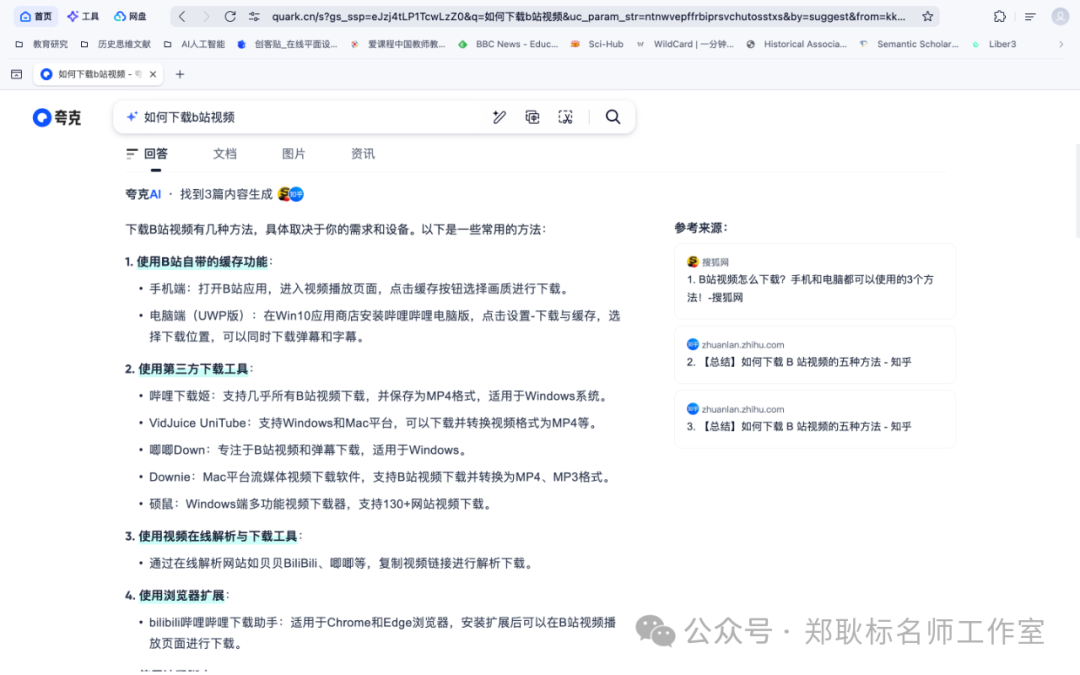Image resolution: width=1080 pixels, height=675 pixels.
Task: Open the 历史思维文献 bookmark folder
Action: [115, 44]
